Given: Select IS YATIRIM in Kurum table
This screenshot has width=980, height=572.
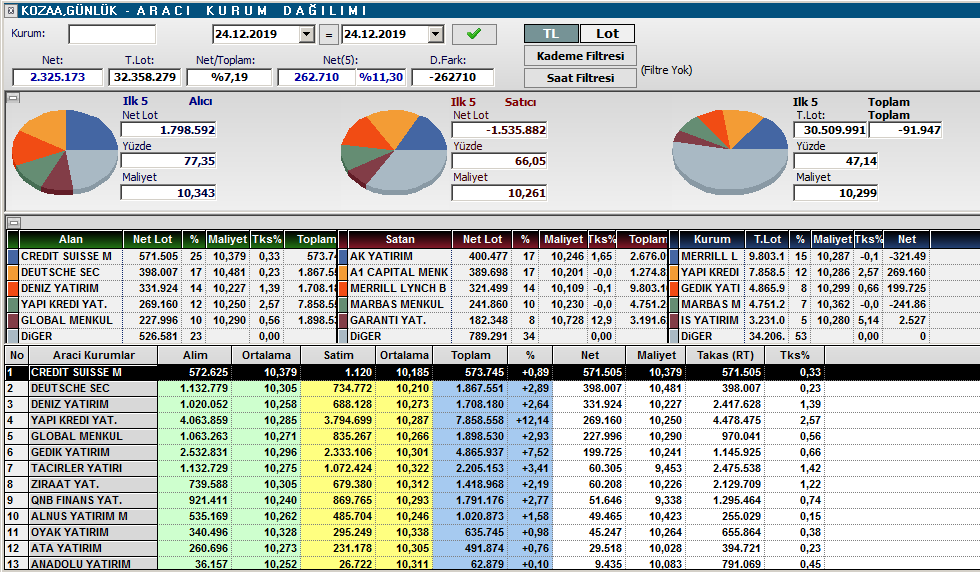Looking at the screenshot, I should click(710, 320).
